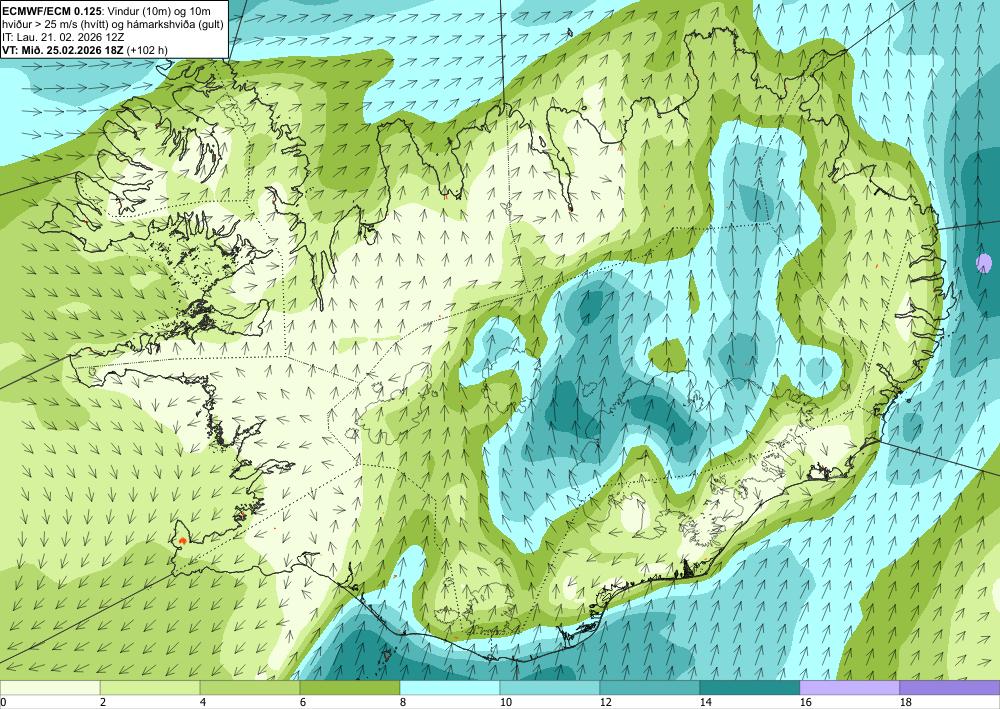Click the 16–18 m/s light purple legend swatch
This screenshot has height=709, width=1000.
click(x=849, y=687)
